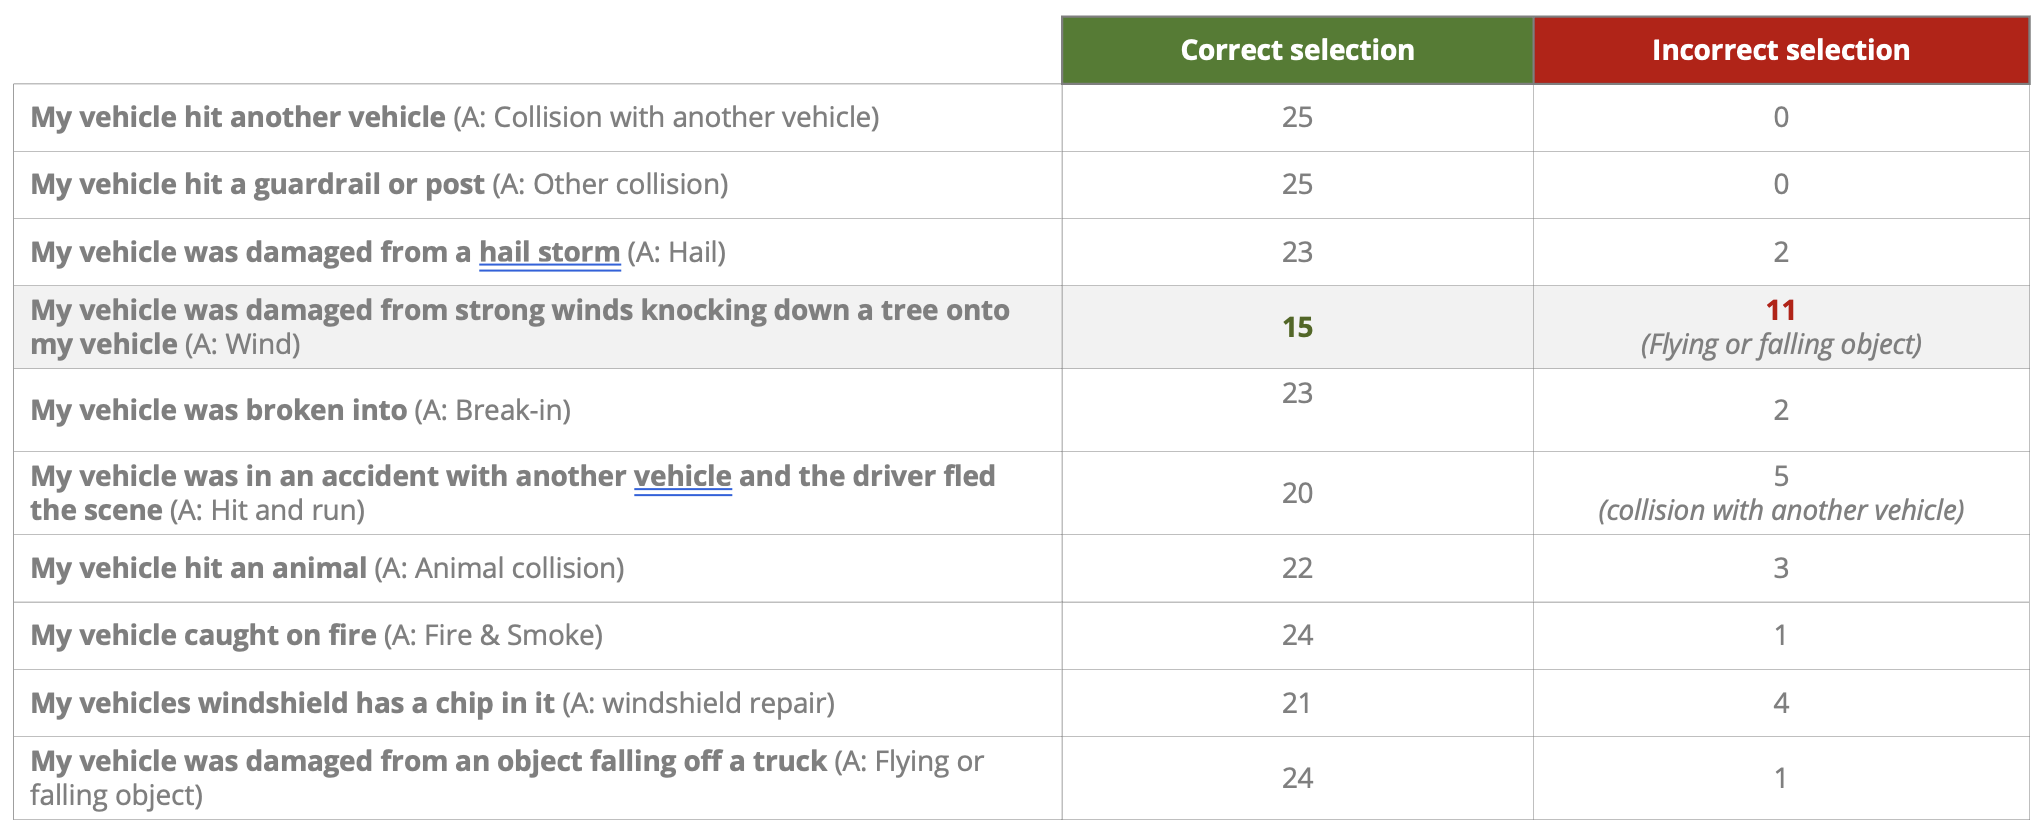
Task: Select 'My vehicle hit another vehicle' row label
Action: [238, 117]
